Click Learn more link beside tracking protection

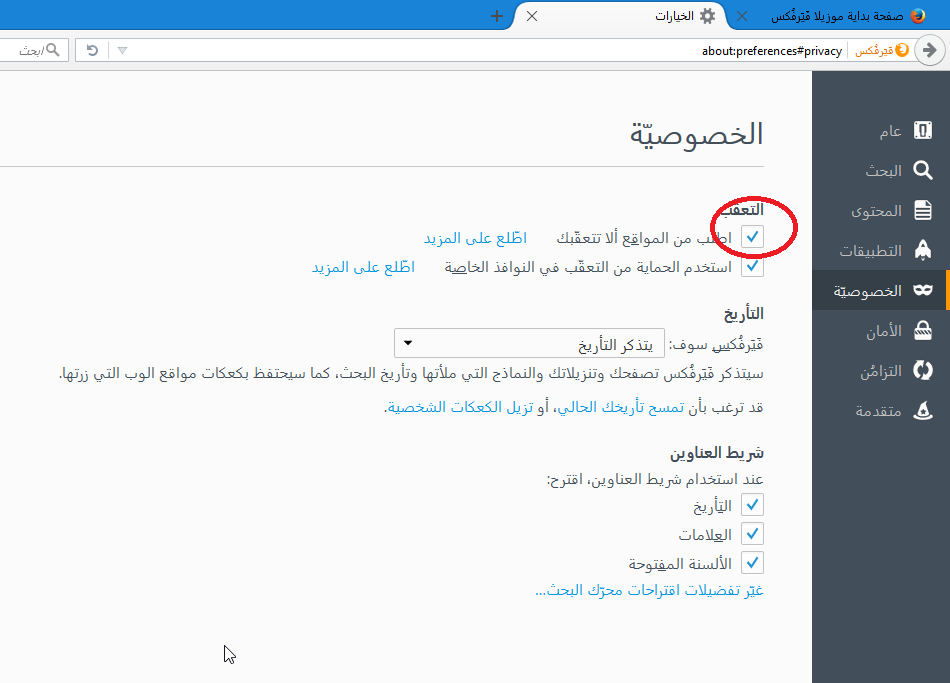(364, 267)
